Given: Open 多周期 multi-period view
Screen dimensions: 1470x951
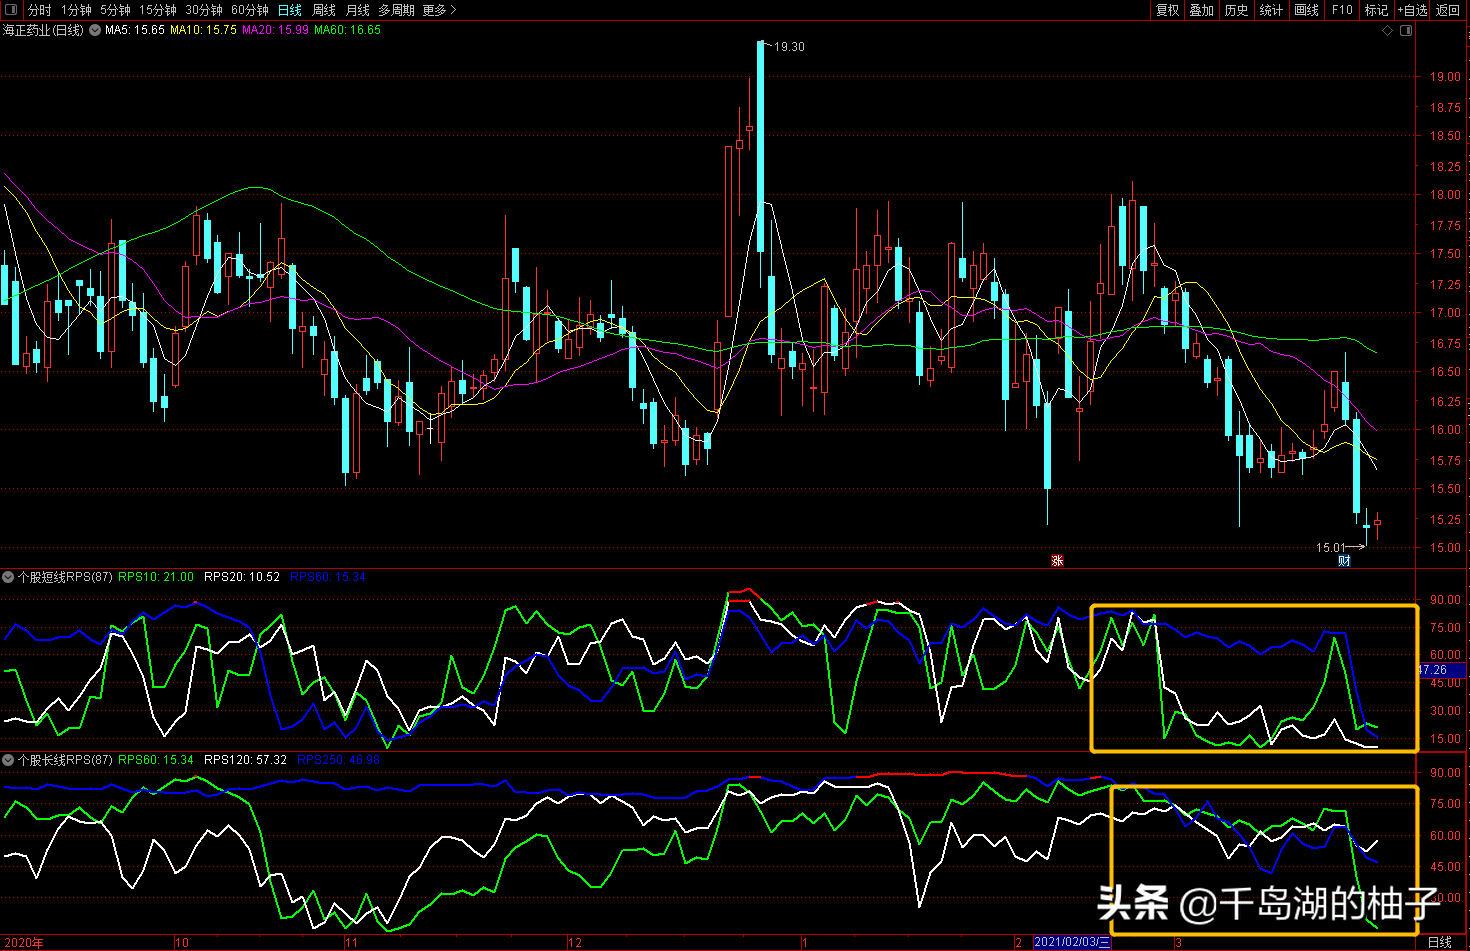Looking at the screenshot, I should 396,10.
